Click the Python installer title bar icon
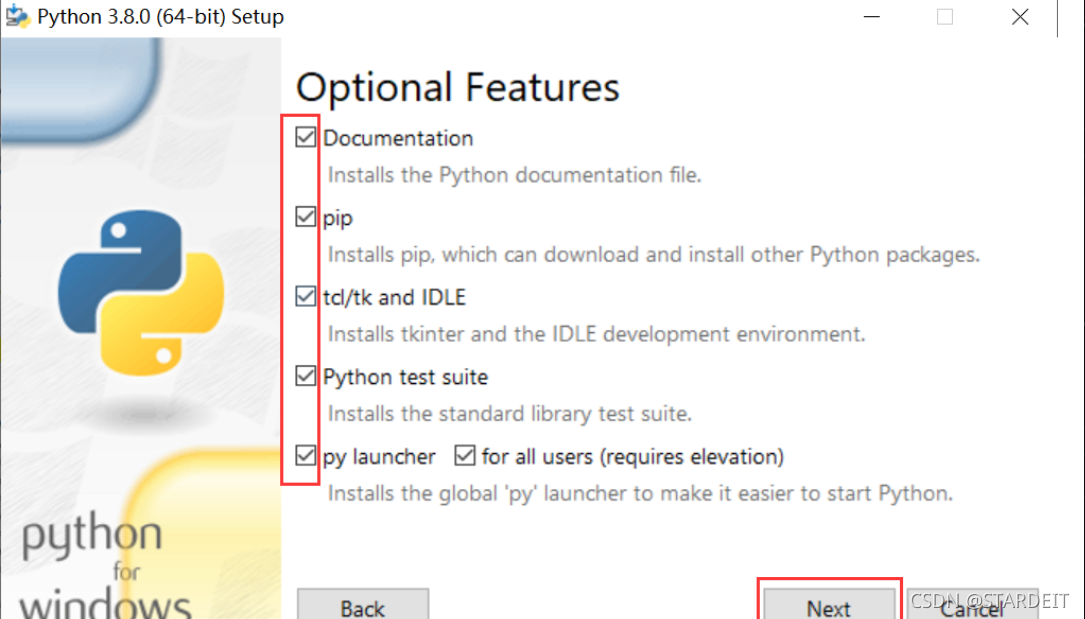 [17, 17]
